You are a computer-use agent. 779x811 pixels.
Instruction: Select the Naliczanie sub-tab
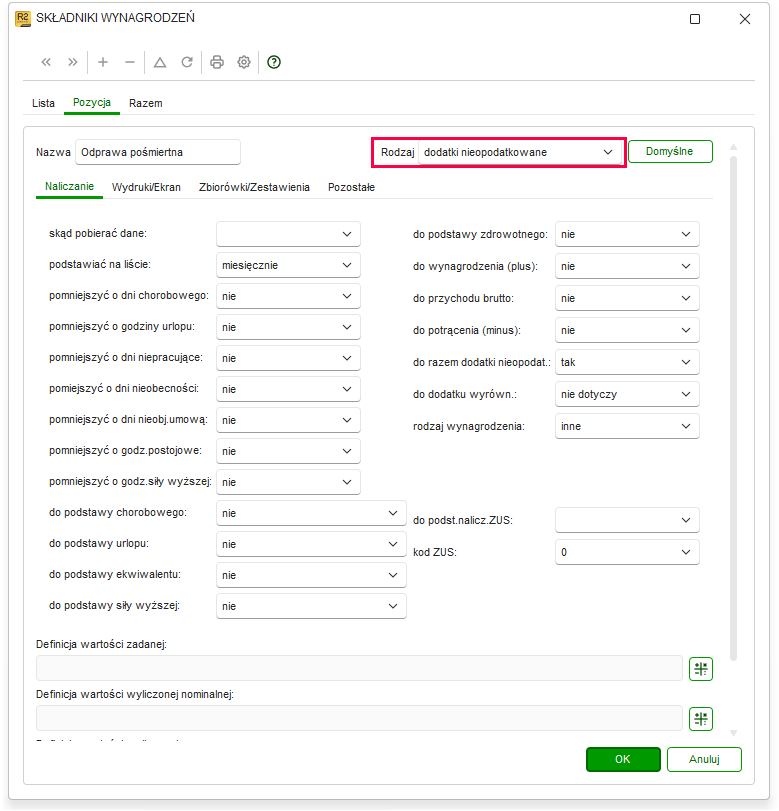click(x=69, y=187)
